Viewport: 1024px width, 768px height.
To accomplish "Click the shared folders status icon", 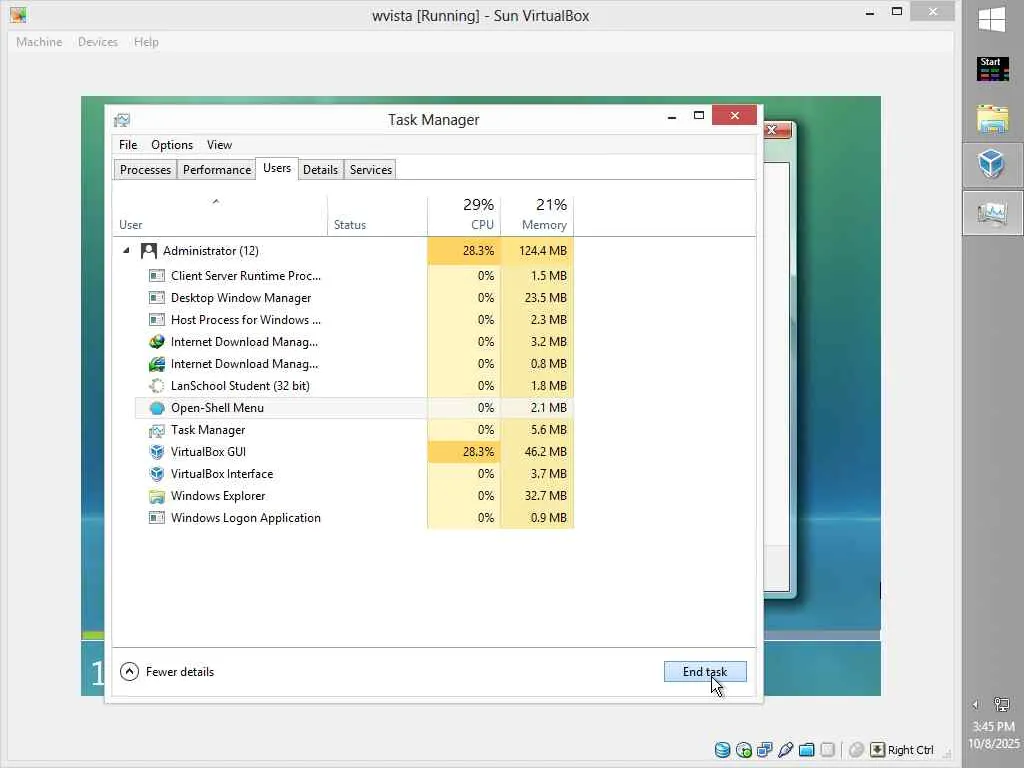I will tap(807, 750).
